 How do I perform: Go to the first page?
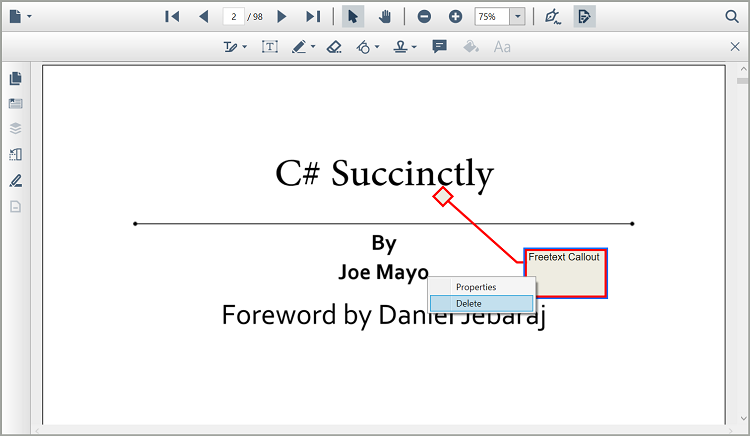pos(172,17)
